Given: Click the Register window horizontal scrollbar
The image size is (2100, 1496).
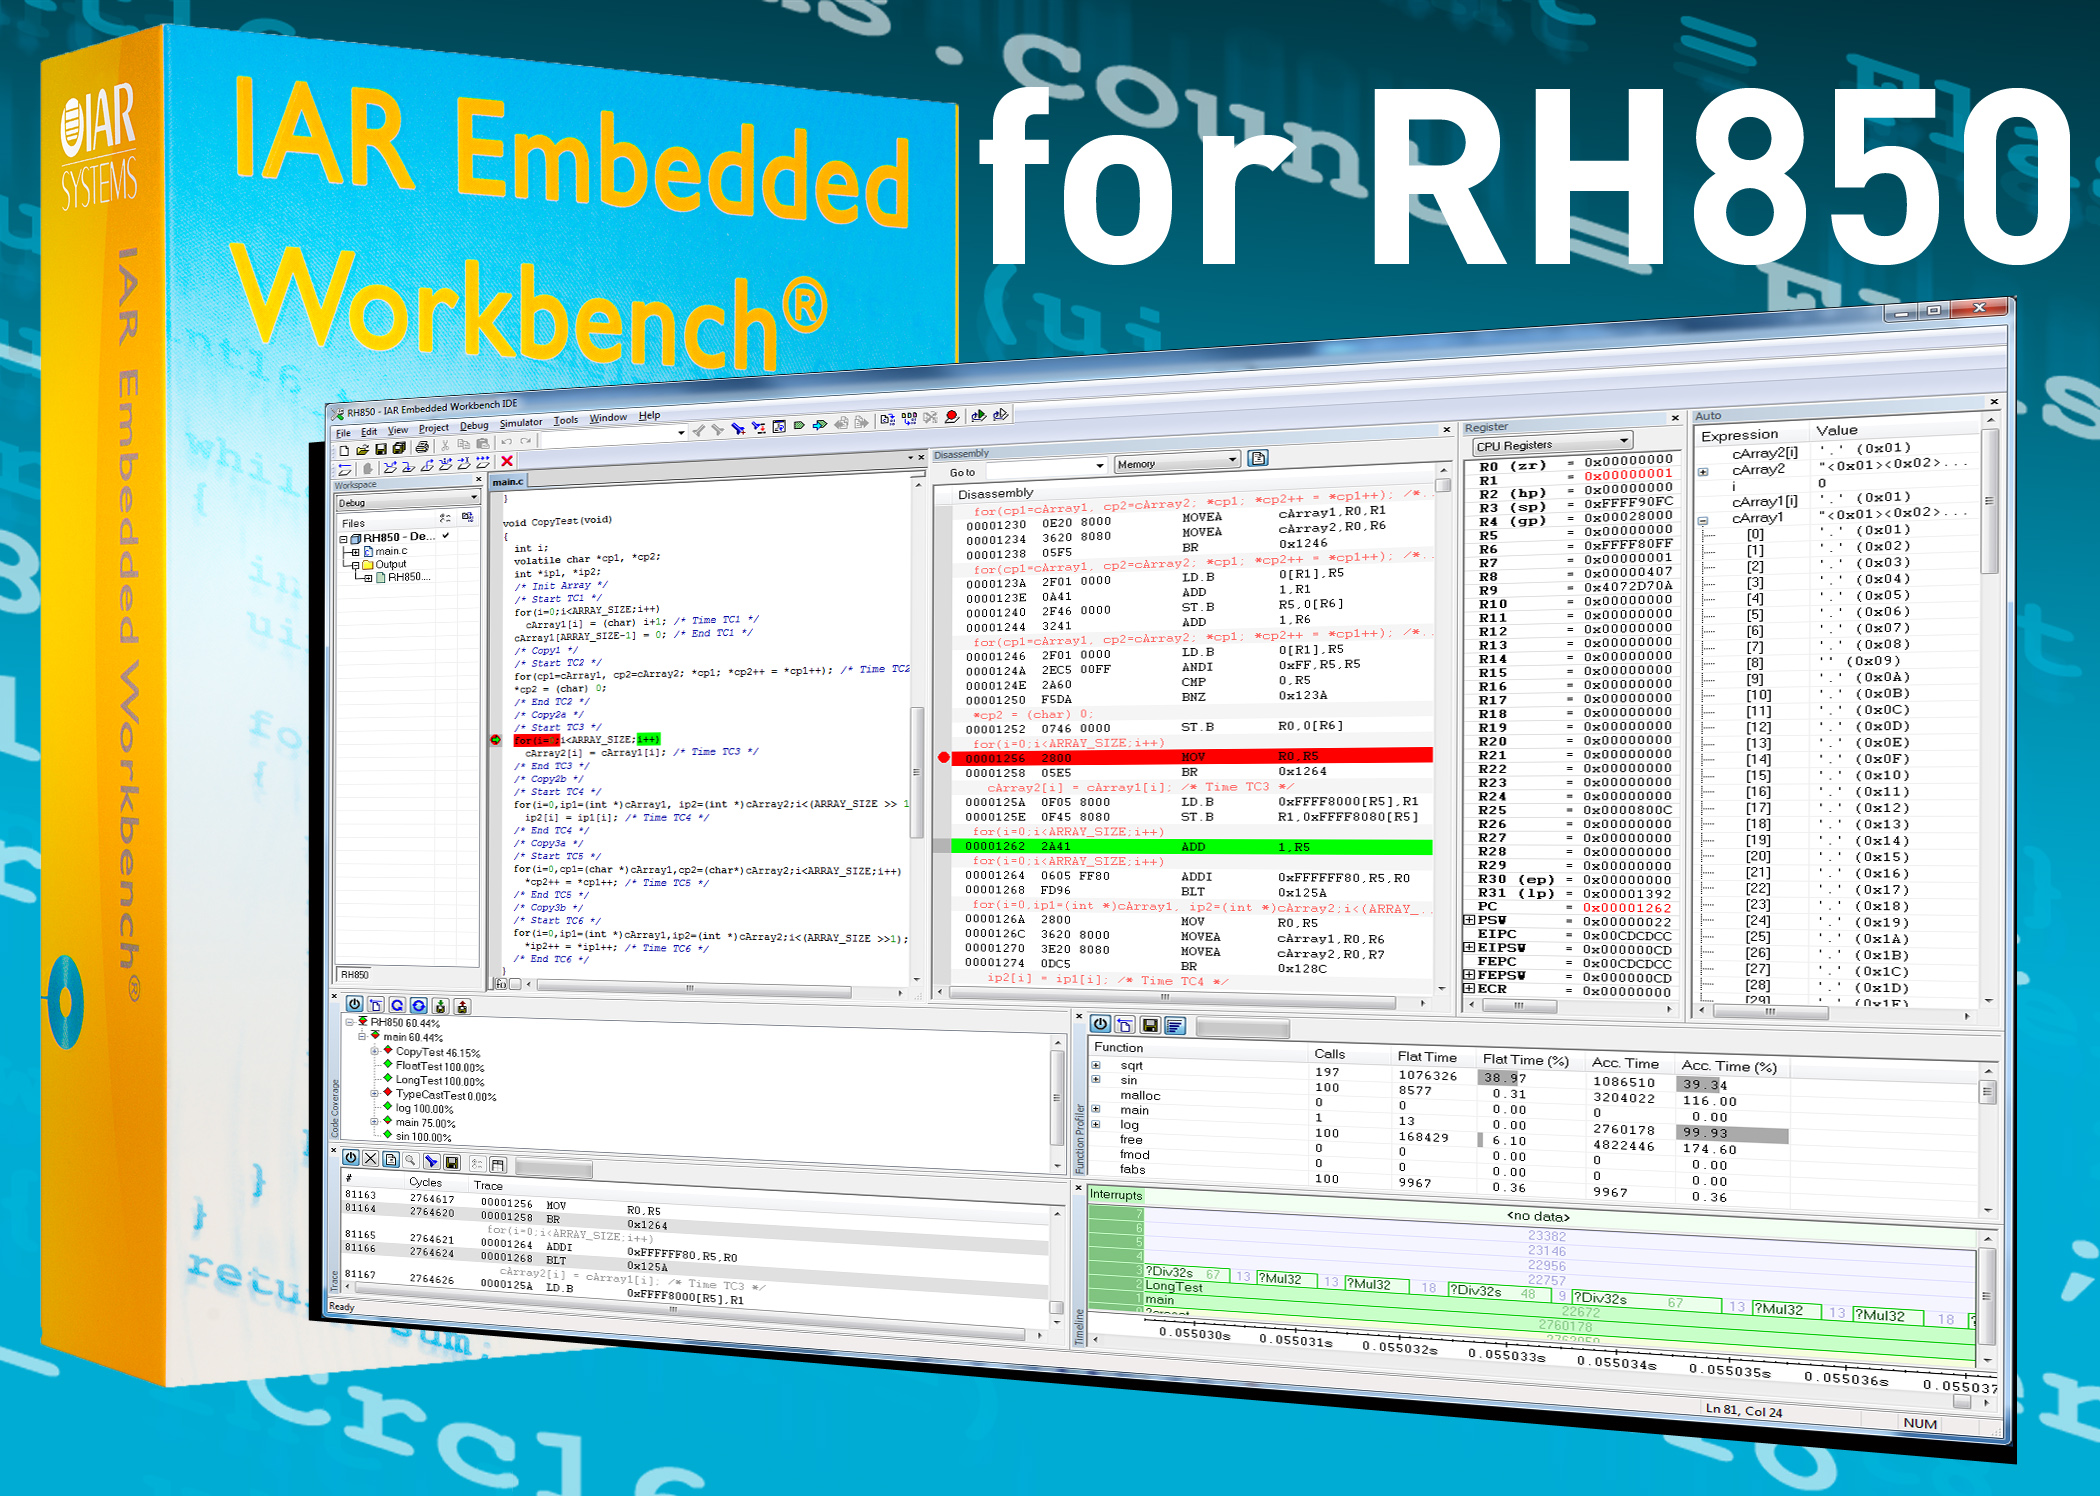Looking at the screenshot, I should point(1519,1006).
